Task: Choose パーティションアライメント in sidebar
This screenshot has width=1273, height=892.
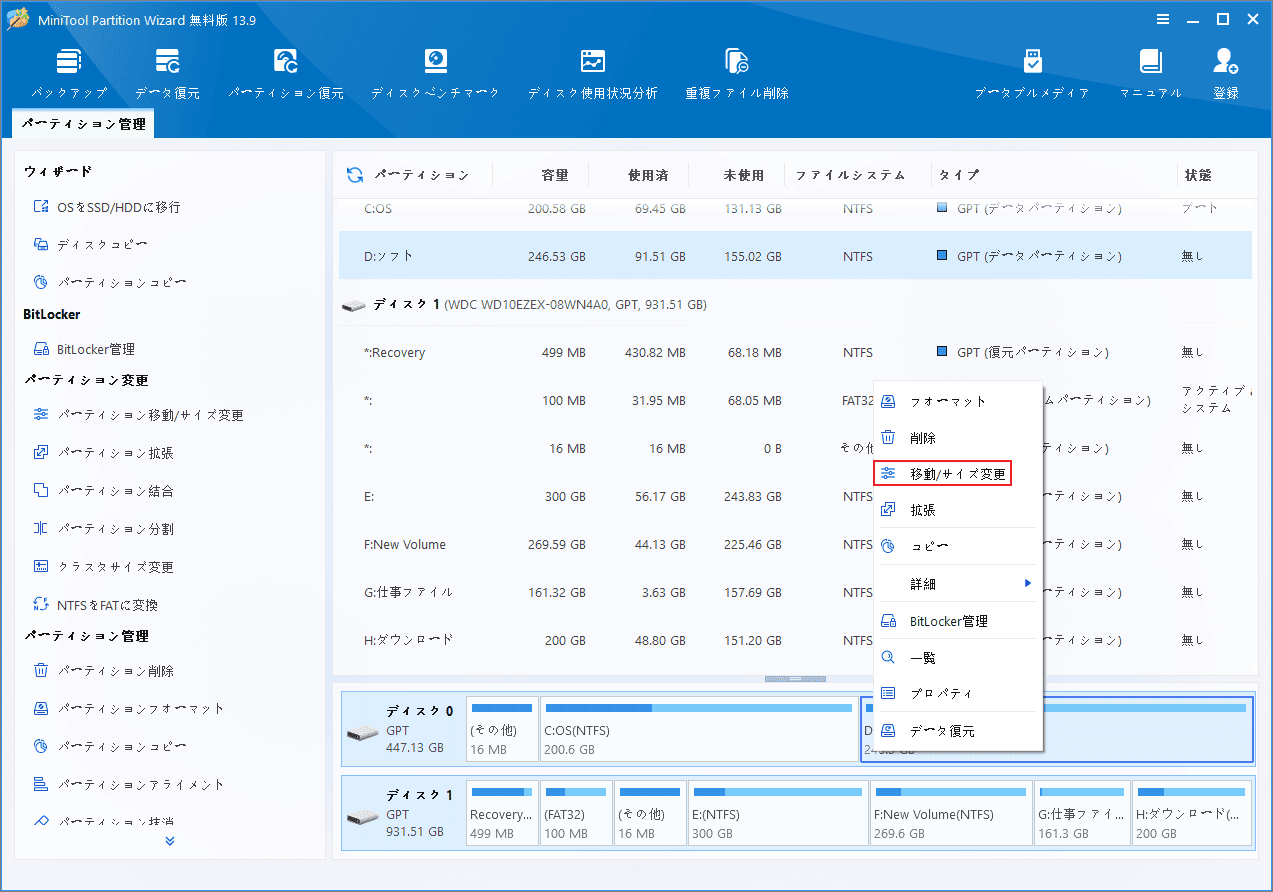Action: [x=129, y=785]
